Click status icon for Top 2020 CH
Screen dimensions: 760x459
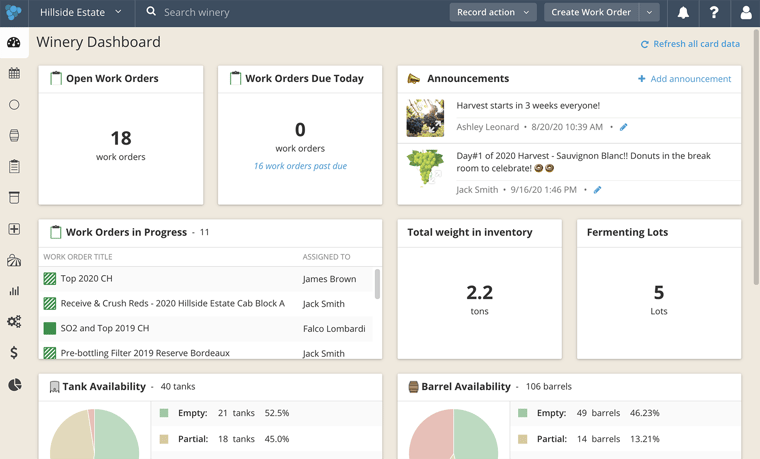(x=49, y=279)
